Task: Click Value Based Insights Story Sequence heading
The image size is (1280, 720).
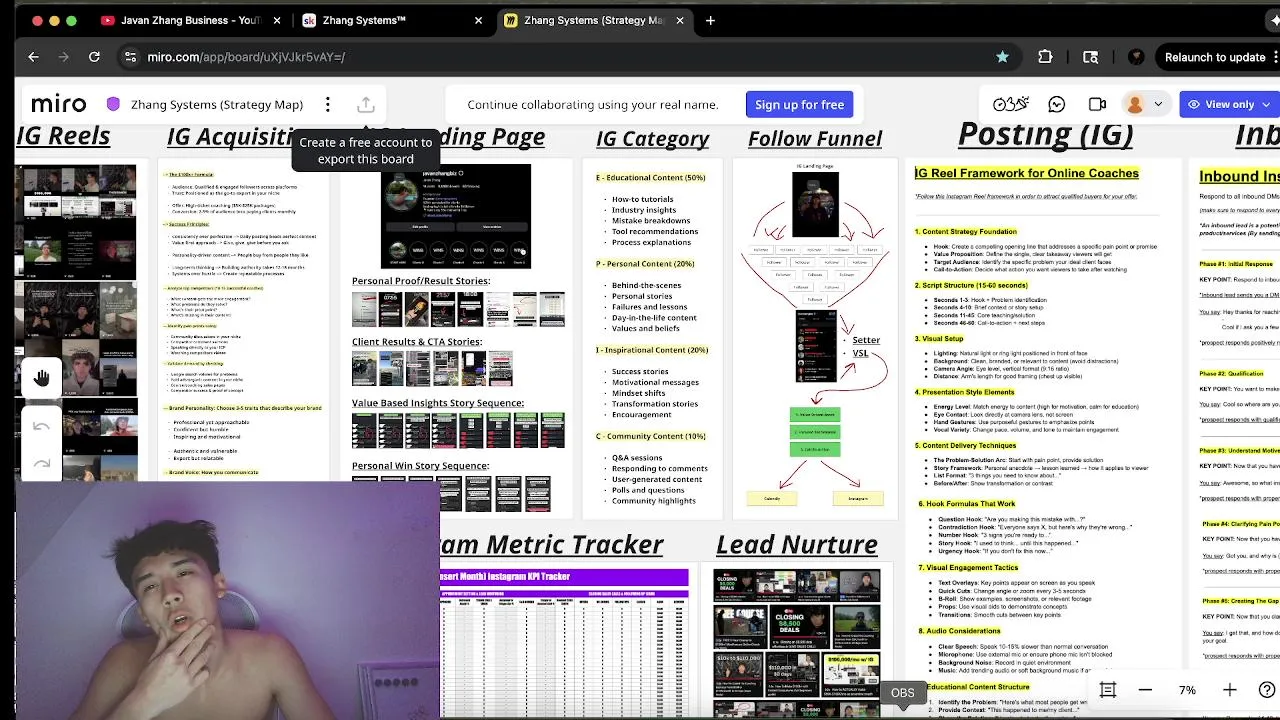Action: click(437, 403)
